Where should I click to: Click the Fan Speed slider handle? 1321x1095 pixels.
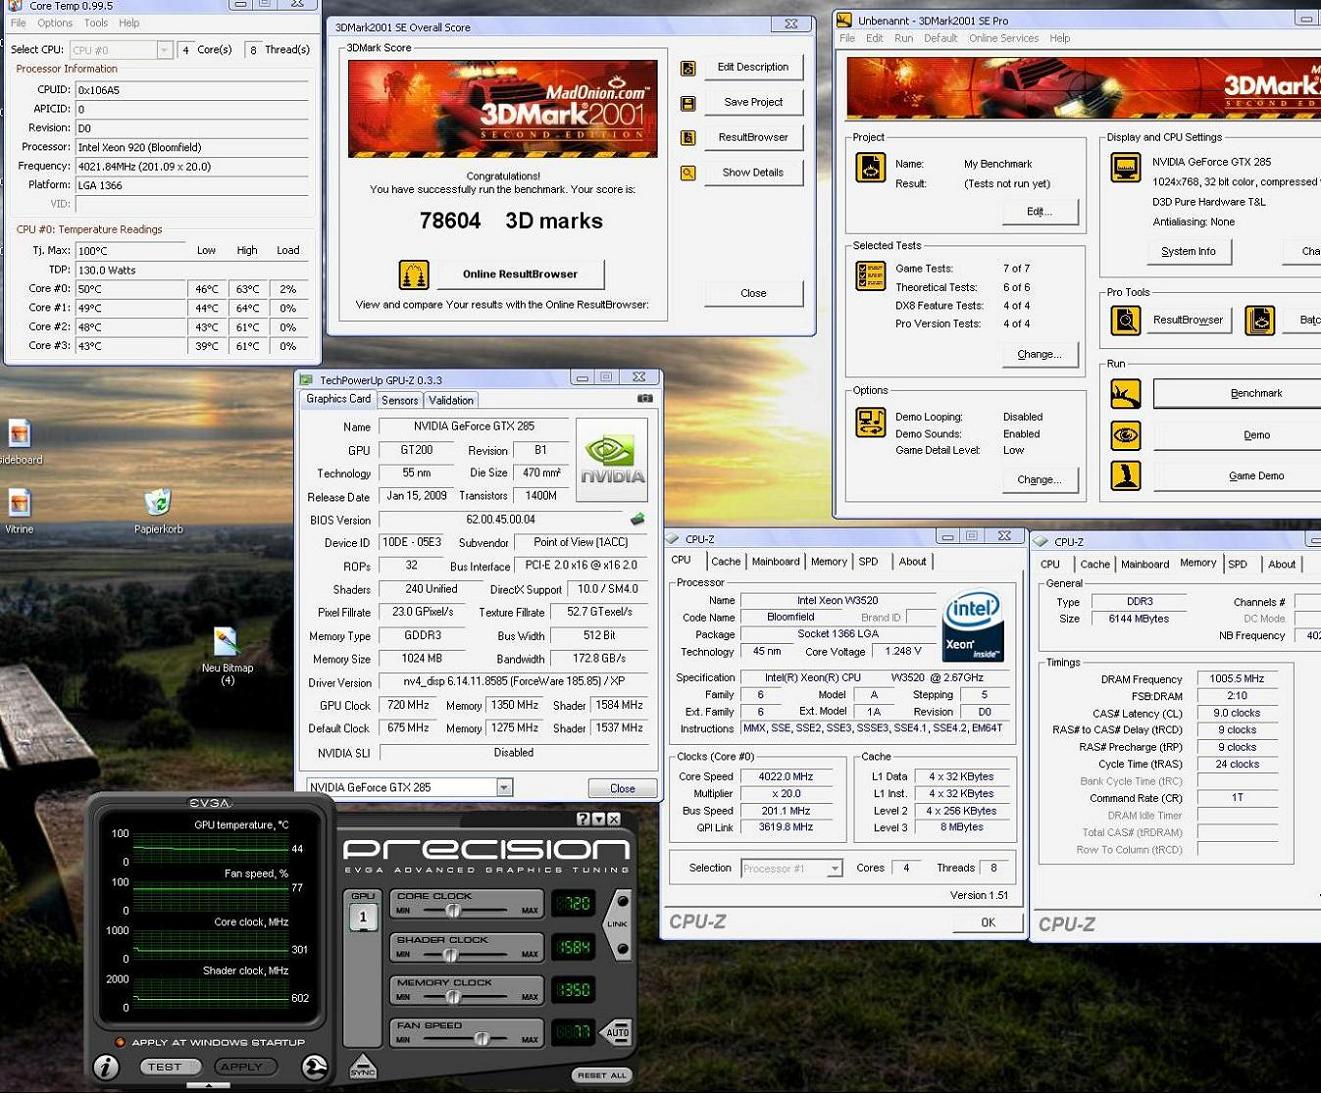click(x=481, y=1039)
